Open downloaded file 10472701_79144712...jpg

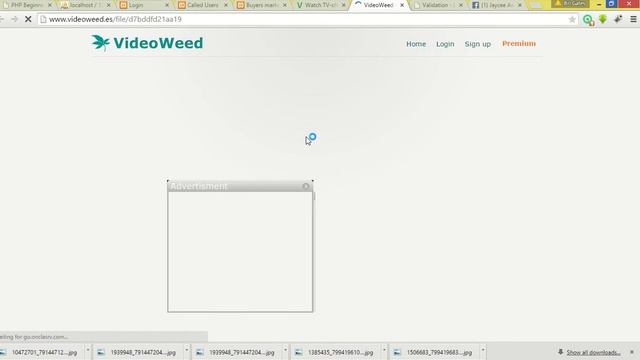click(x=44, y=352)
